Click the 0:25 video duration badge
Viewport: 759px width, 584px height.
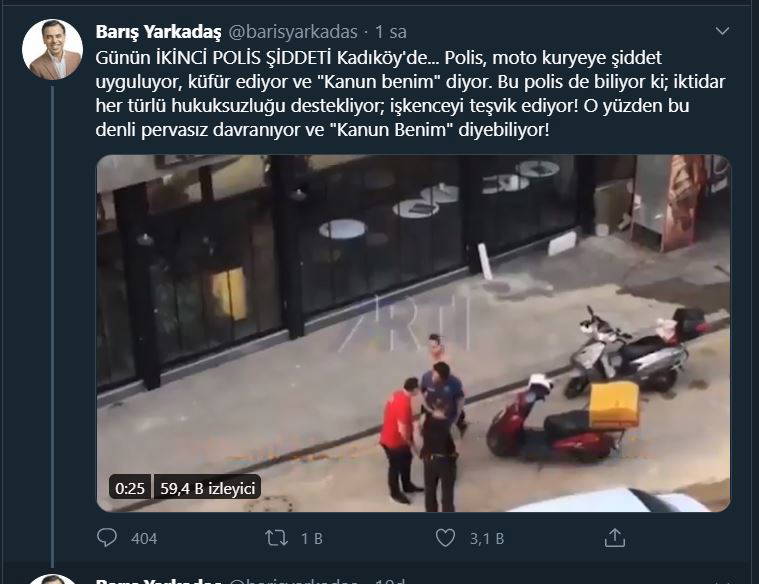coord(130,488)
